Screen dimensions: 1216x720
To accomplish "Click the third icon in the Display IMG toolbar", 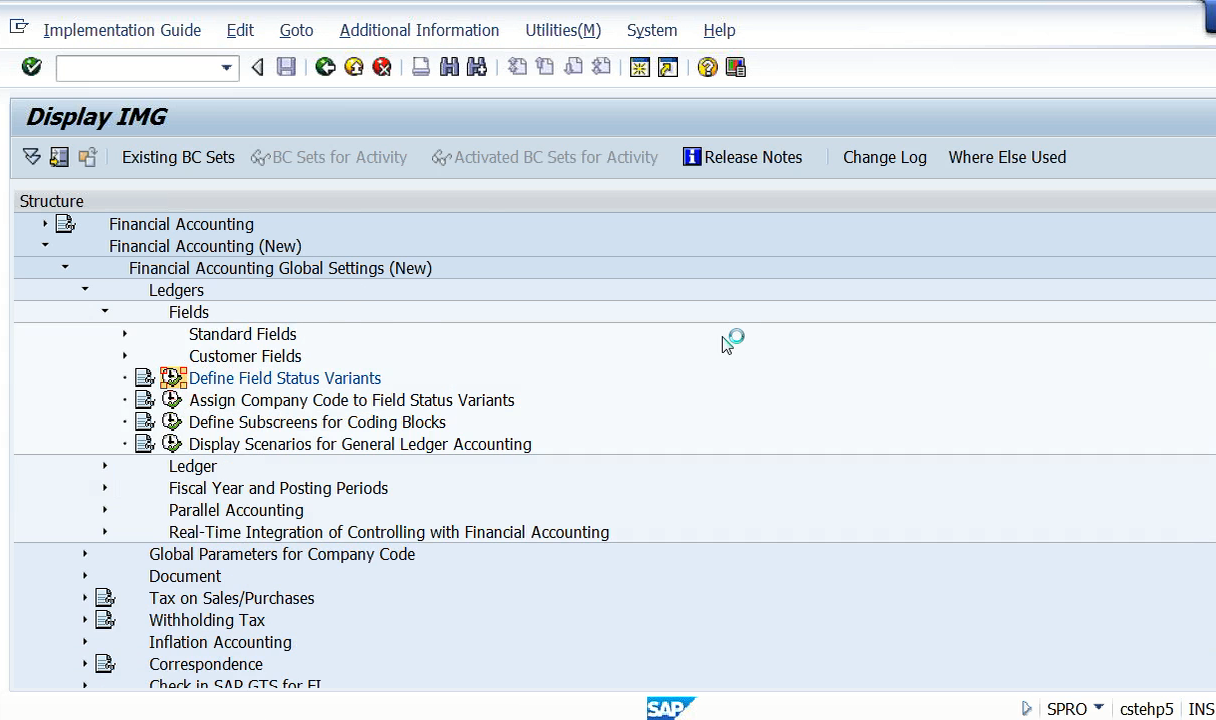I will click(88, 157).
